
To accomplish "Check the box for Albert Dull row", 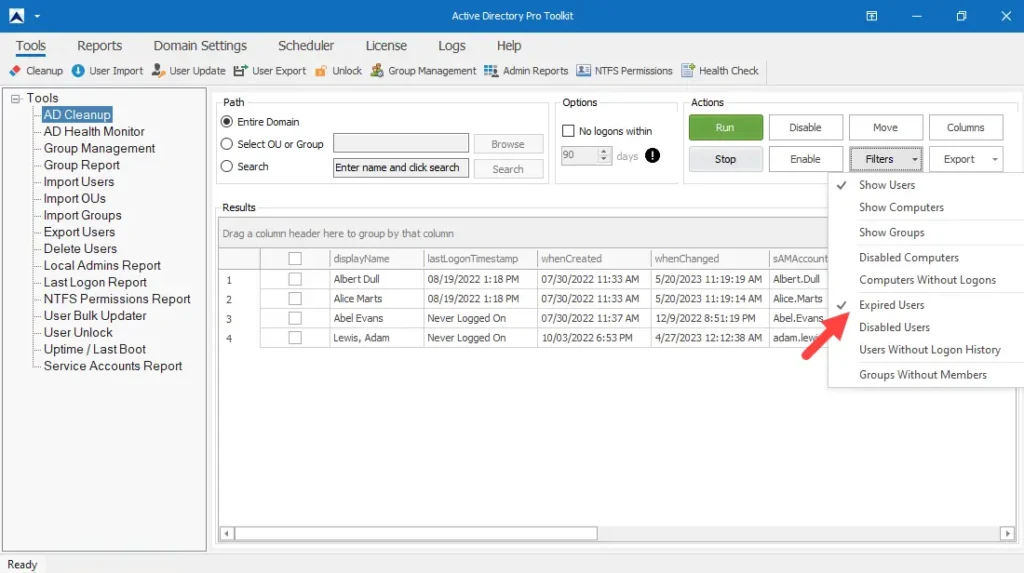I will coord(295,279).
